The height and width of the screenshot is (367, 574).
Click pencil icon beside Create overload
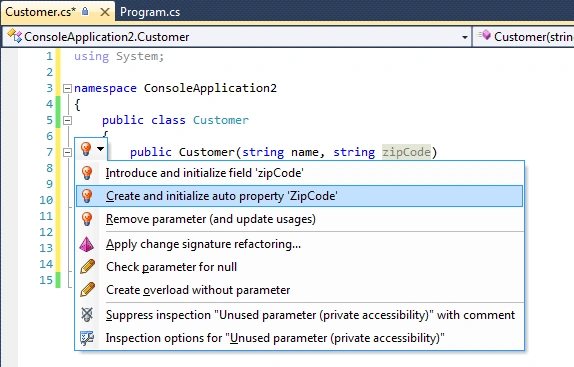87,290
